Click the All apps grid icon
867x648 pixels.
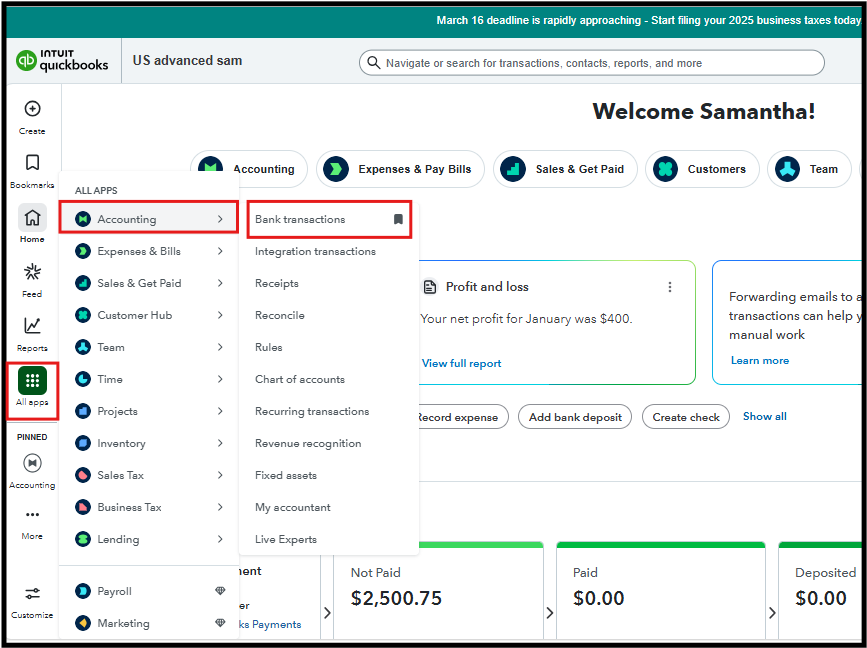click(x=32, y=381)
